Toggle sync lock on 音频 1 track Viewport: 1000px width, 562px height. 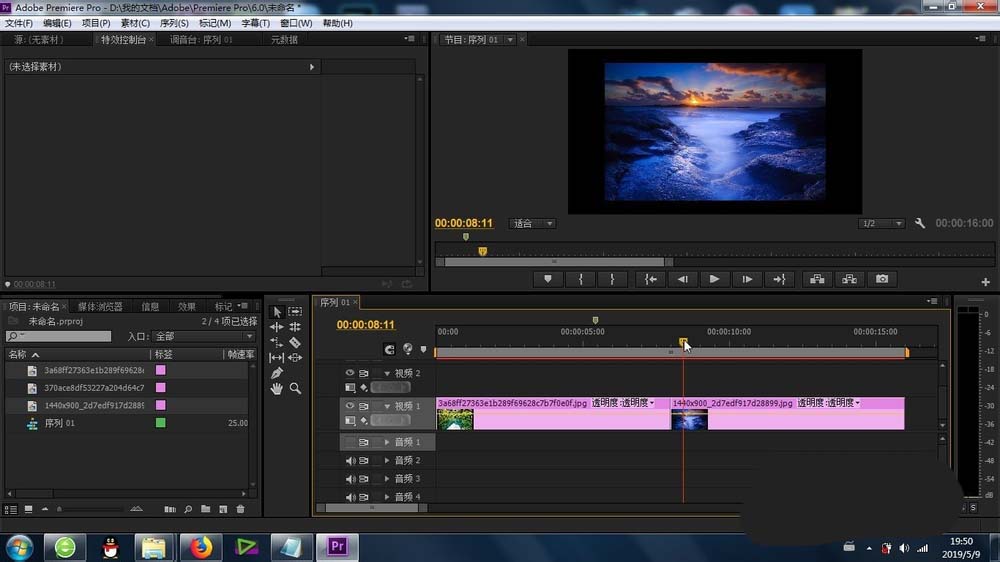tap(364, 442)
